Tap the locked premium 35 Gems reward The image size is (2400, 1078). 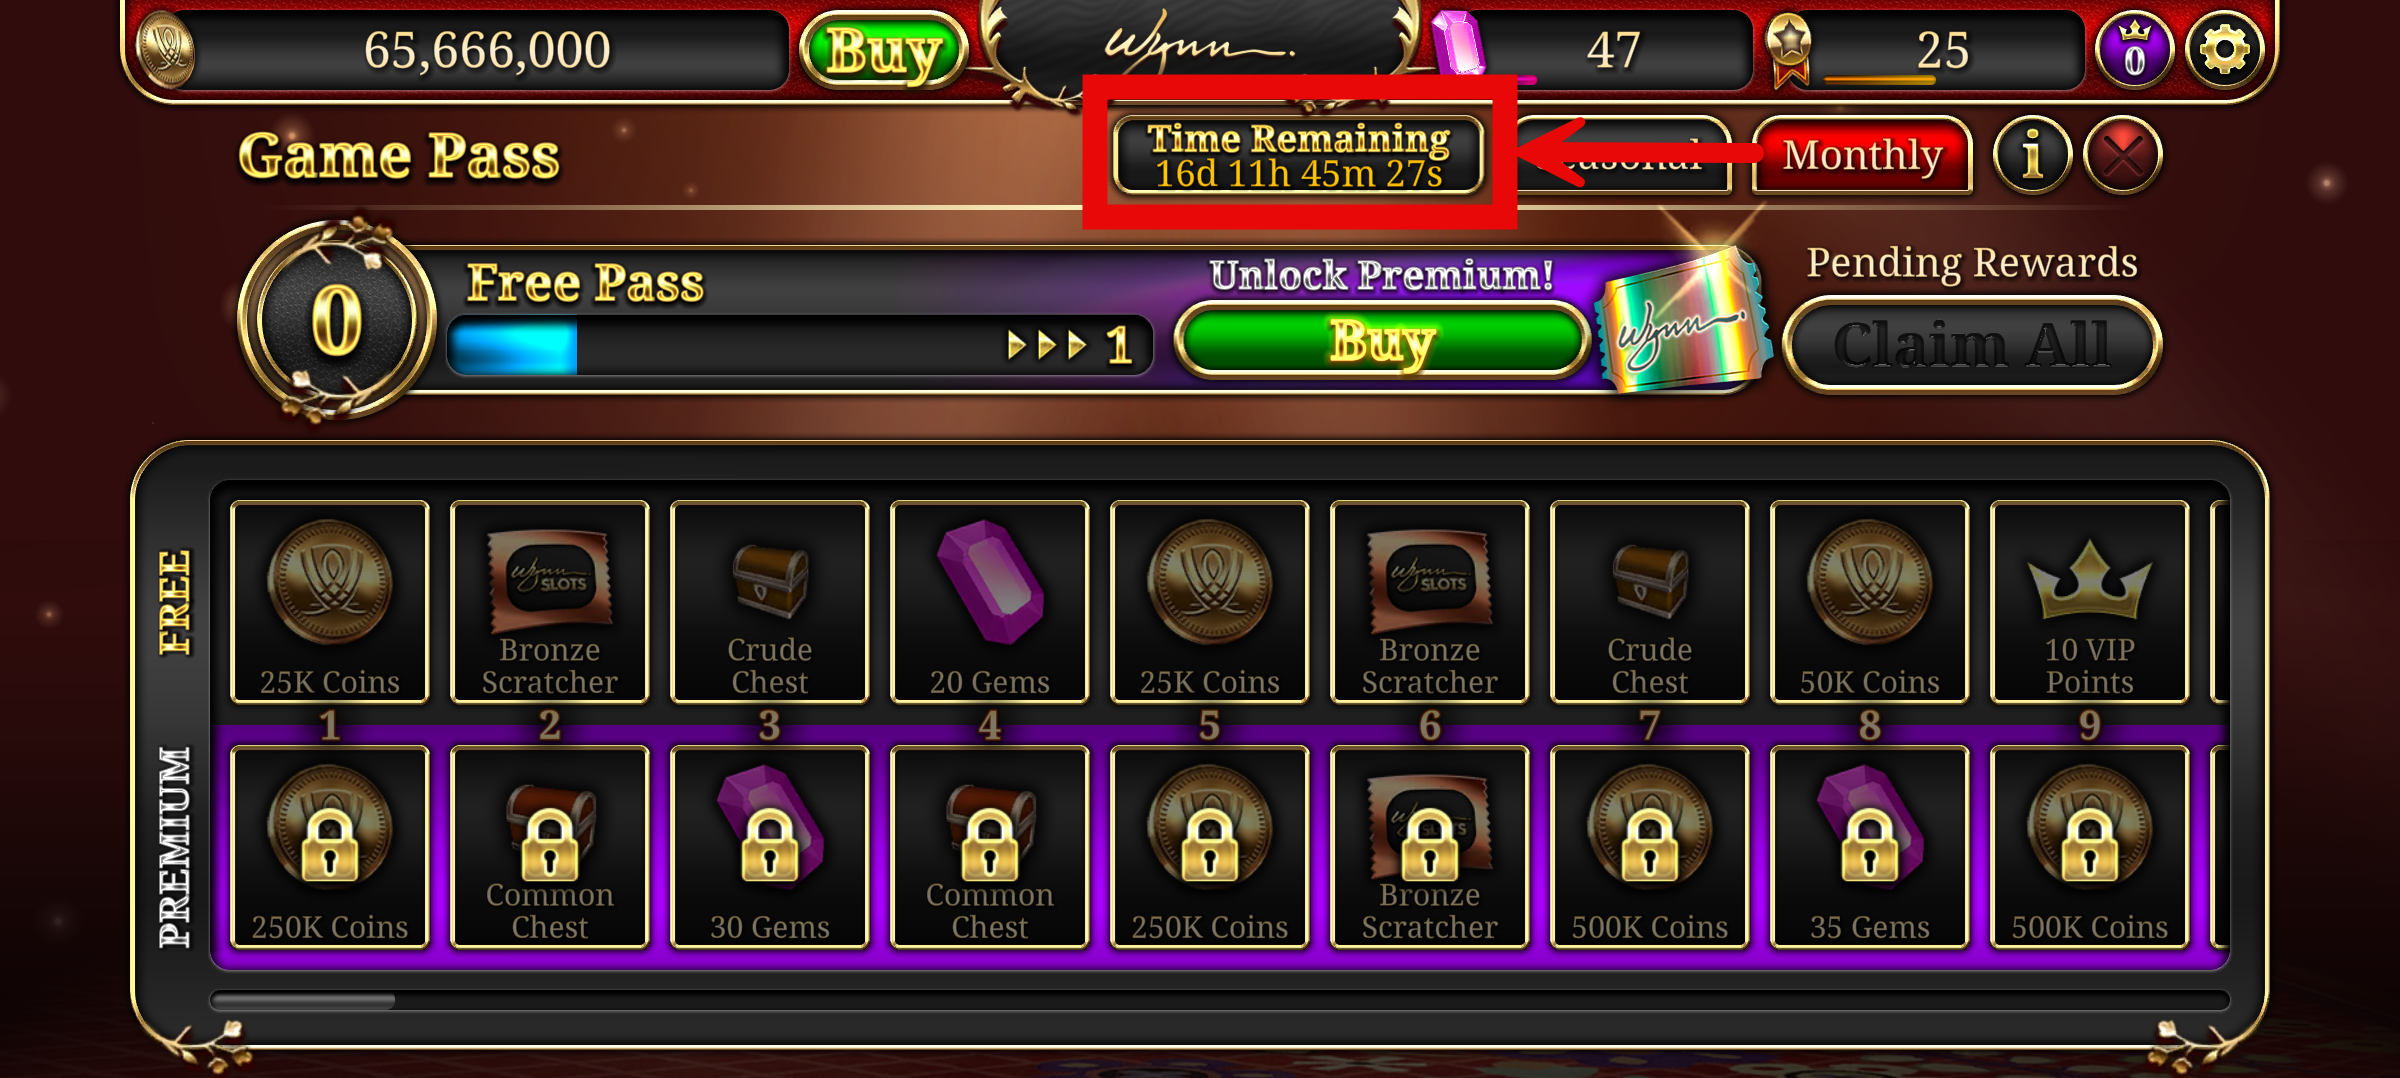(1869, 847)
